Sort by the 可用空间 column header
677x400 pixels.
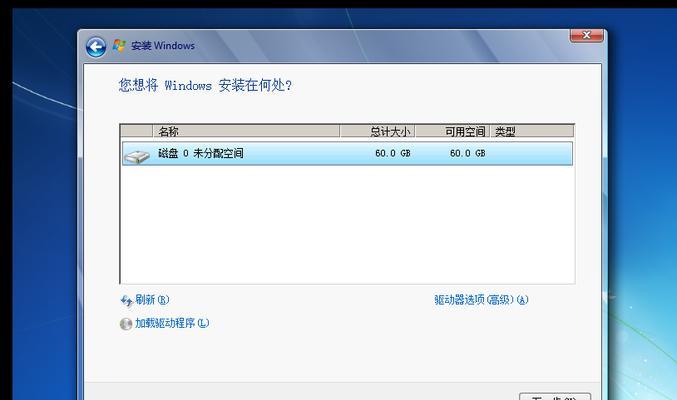click(452, 131)
